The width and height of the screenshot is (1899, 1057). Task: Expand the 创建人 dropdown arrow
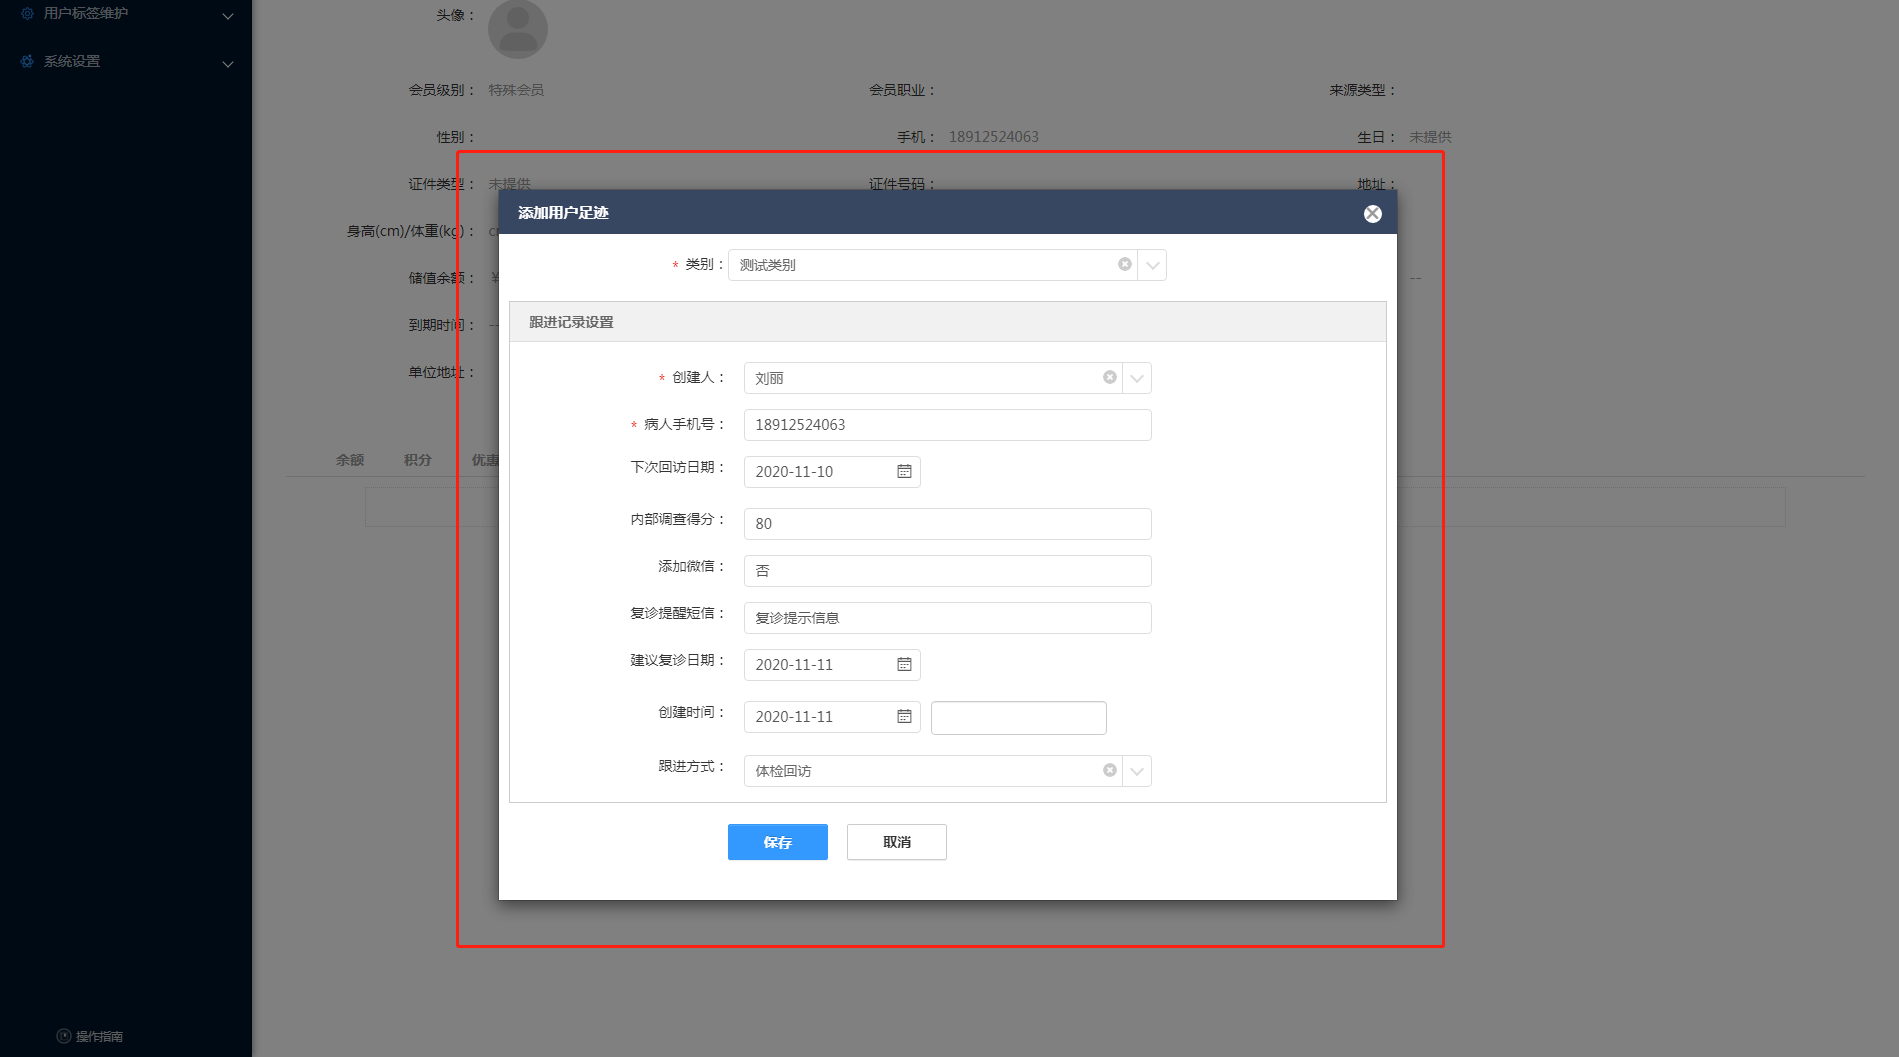tap(1137, 378)
